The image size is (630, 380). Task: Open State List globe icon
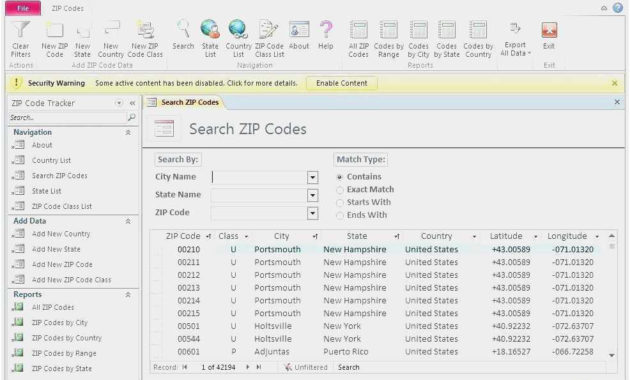(x=210, y=30)
